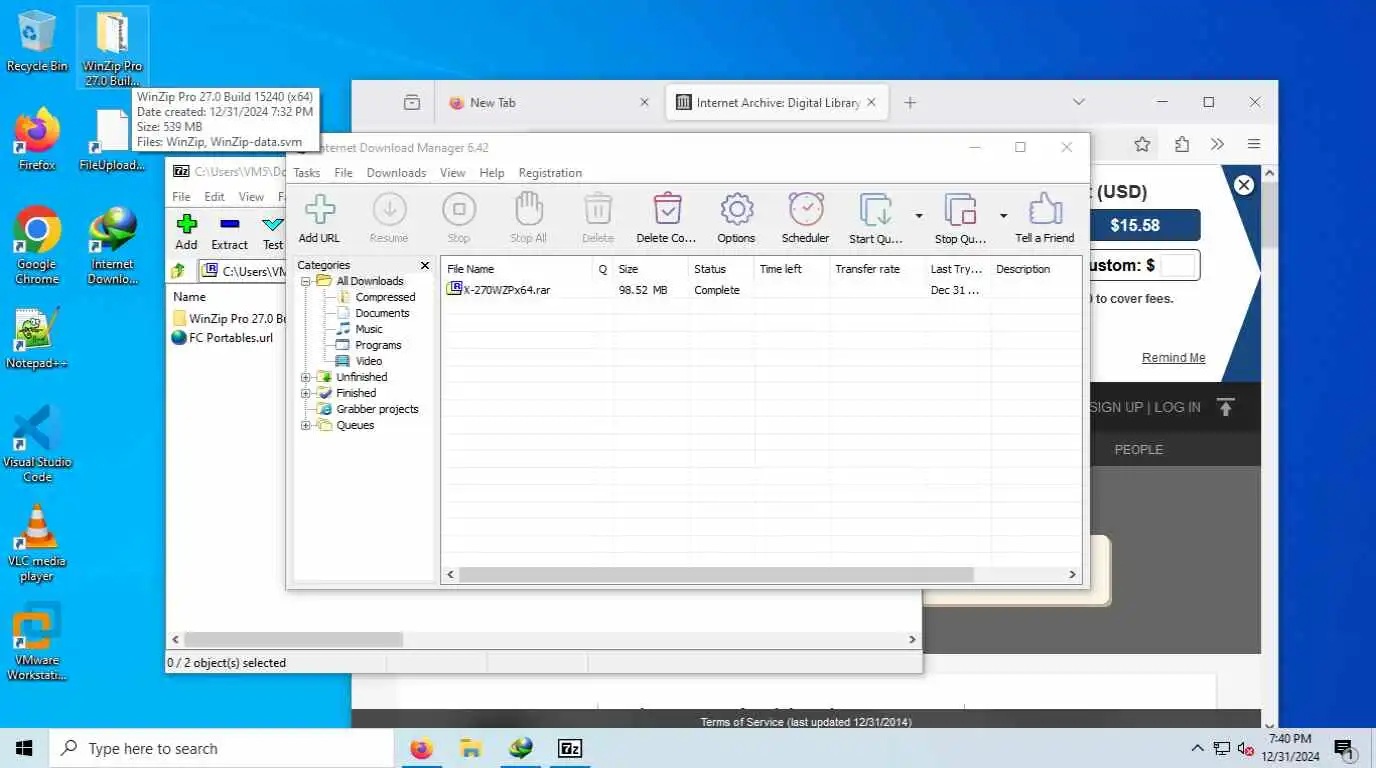Open IDM Help menu
The image size is (1376, 768).
(x=492, y=173)
